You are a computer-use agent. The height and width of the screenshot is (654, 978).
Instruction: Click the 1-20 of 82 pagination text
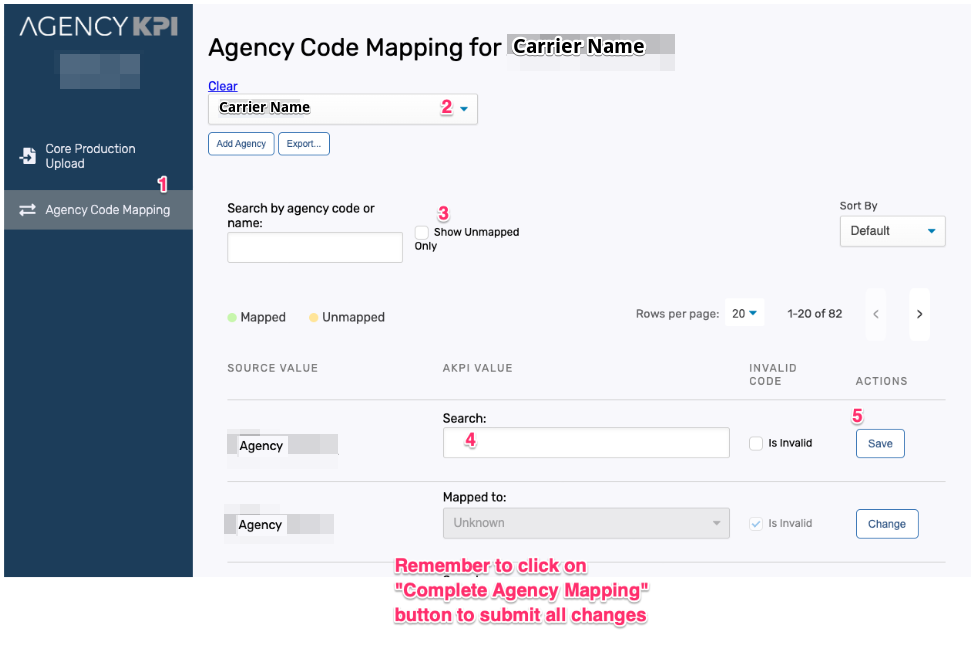815,314
